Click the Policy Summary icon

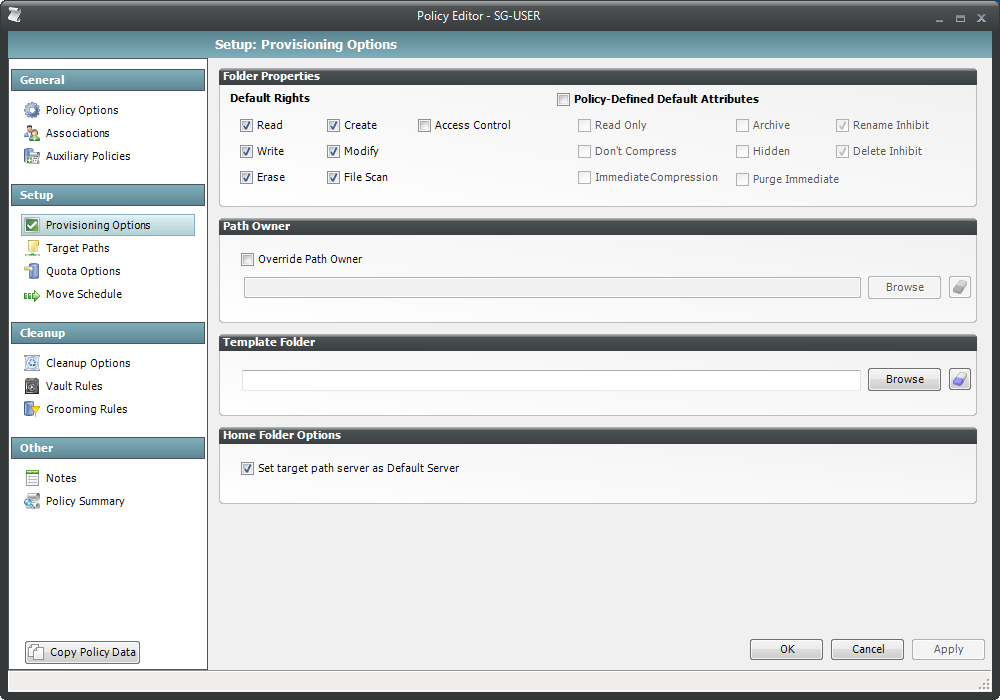(x=31, y=501)
